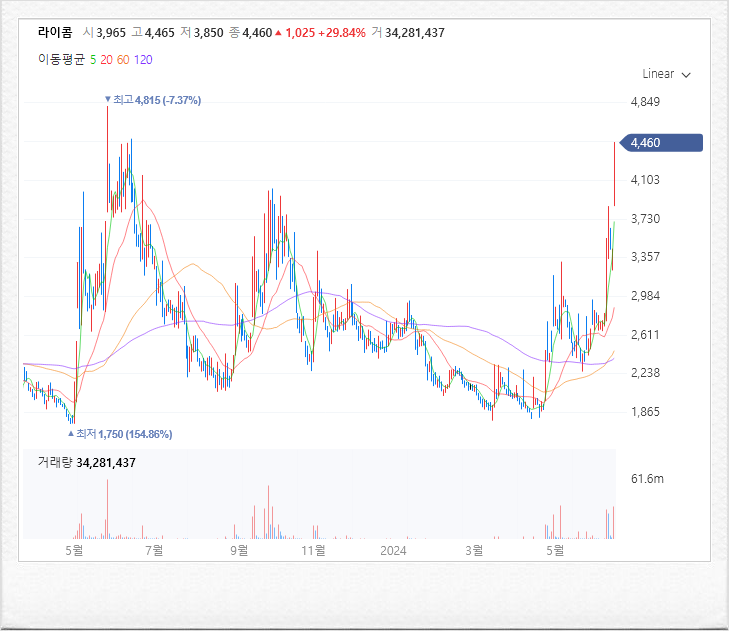Click the +29.84% change value
This screenshot has height=631, width=729.
click(342, 33)
